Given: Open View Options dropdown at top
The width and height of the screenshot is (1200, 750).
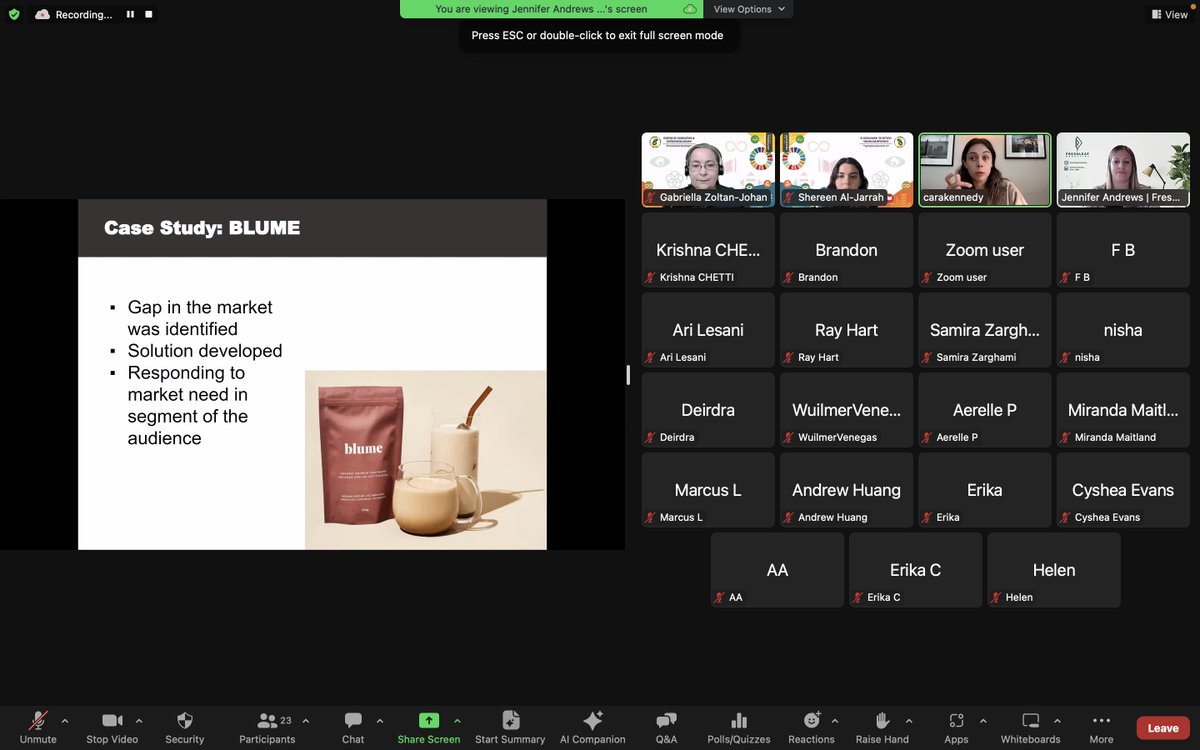Looking at the screenshot, I should [749, 9].
